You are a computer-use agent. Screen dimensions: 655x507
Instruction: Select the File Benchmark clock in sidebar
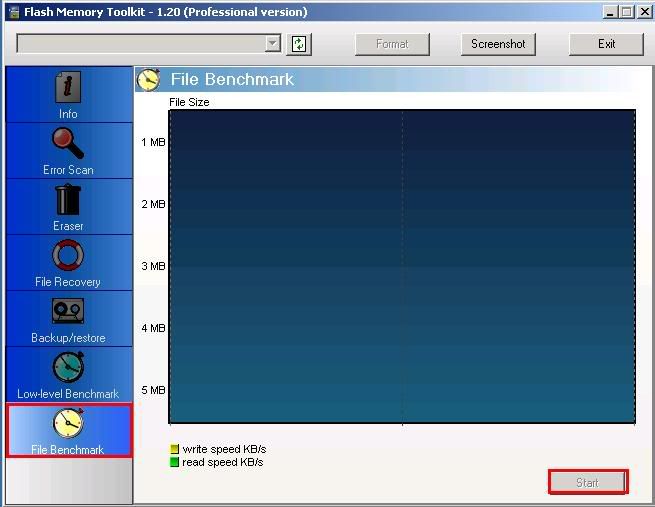(x=69, y=423)
